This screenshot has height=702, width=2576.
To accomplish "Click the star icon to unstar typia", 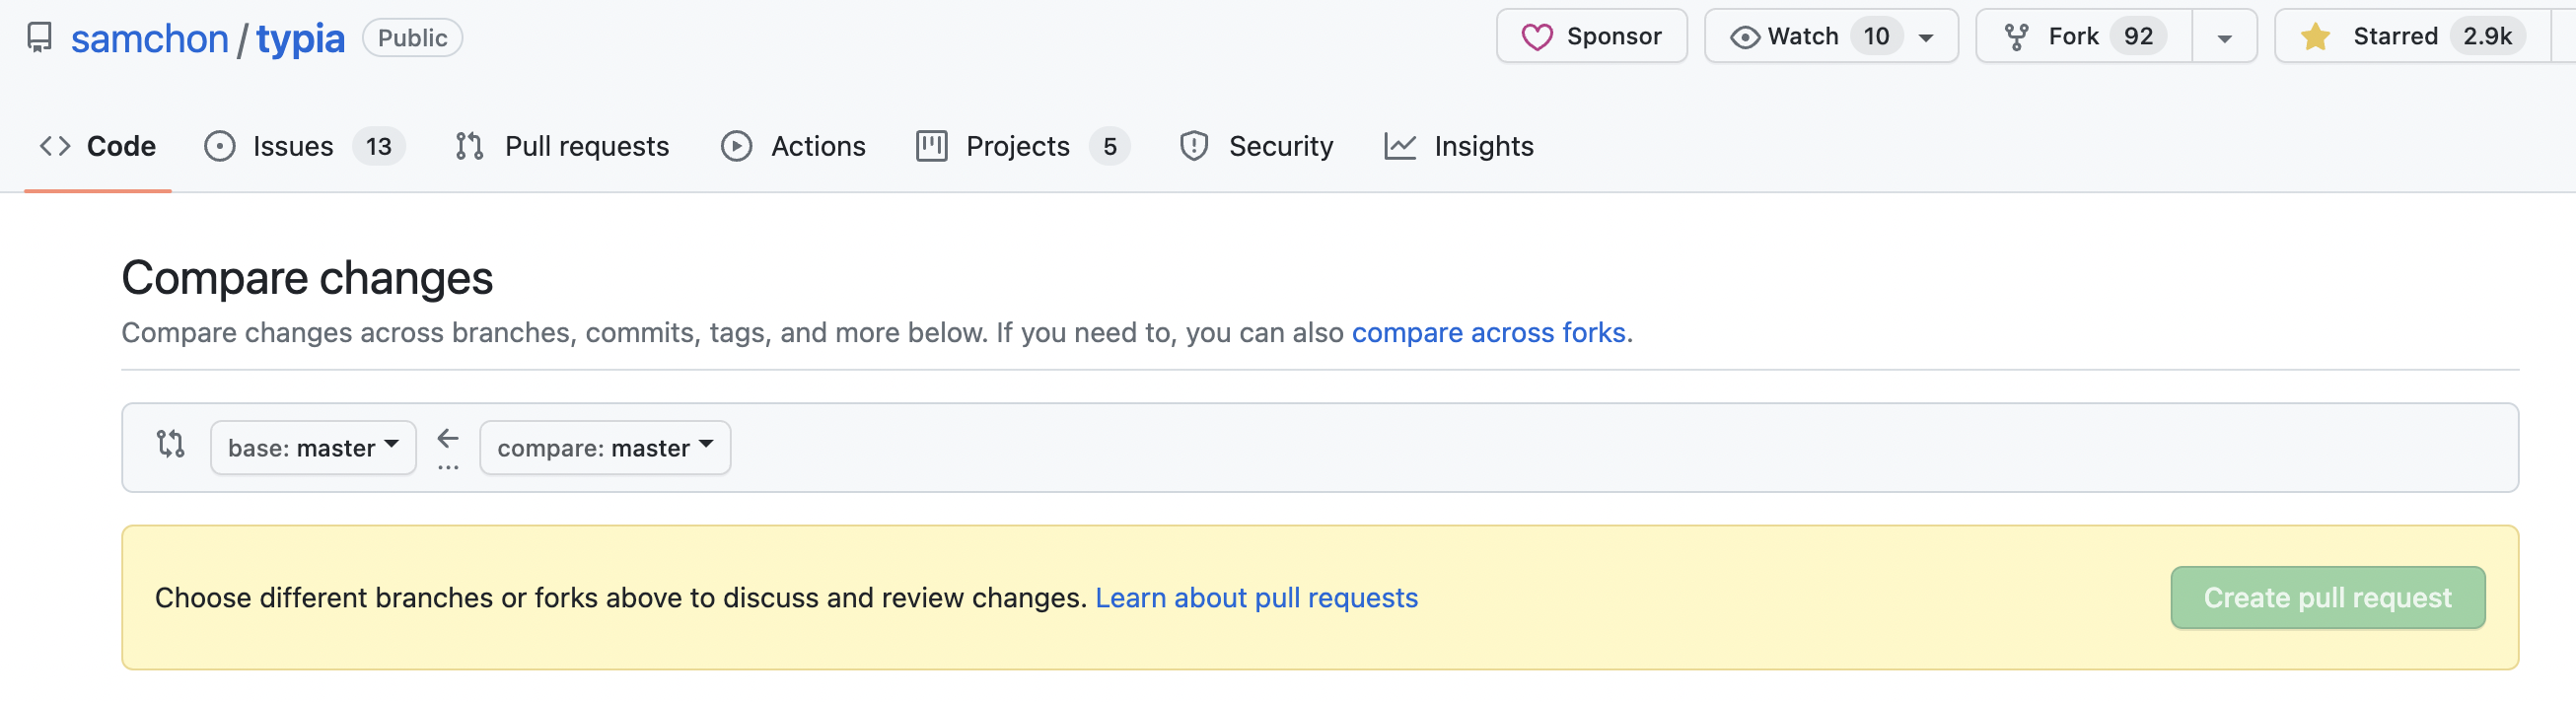I will click(x=2315, y=37).
